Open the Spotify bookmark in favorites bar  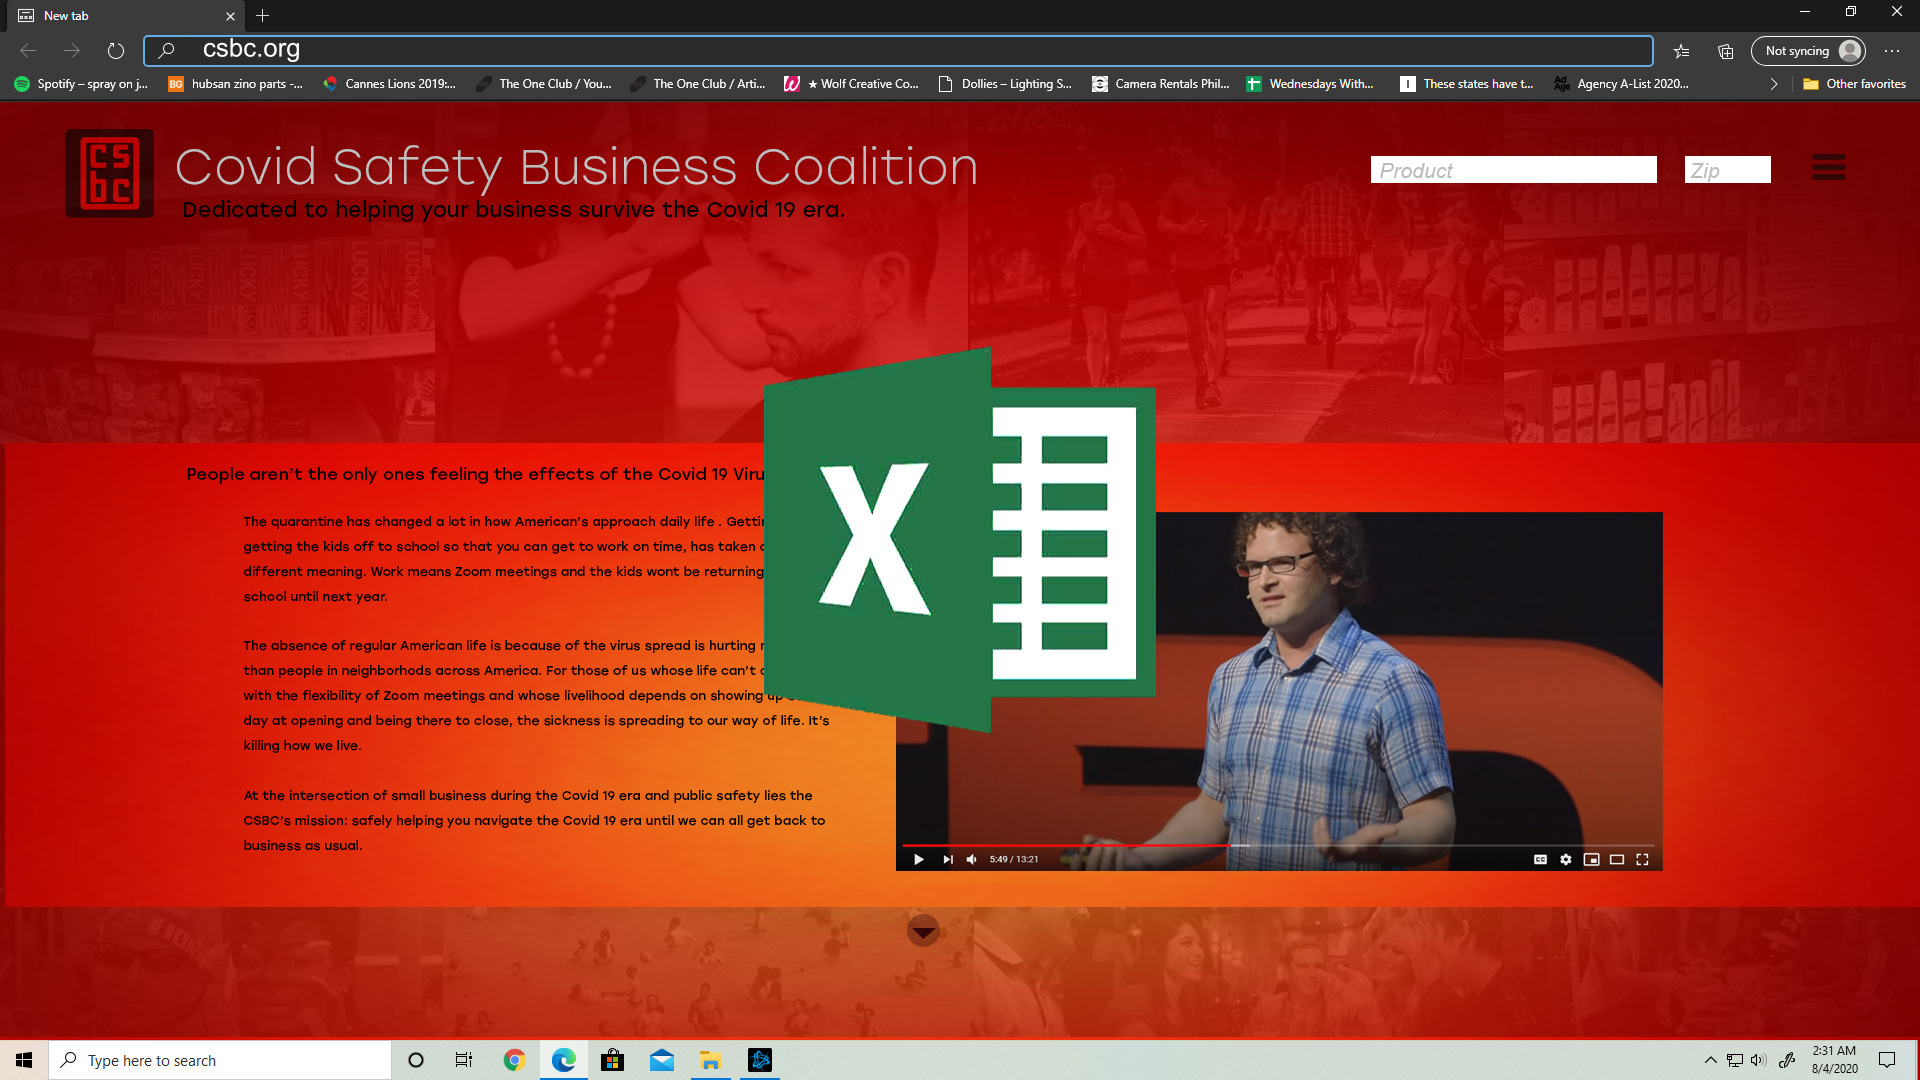tap(82, 84)
